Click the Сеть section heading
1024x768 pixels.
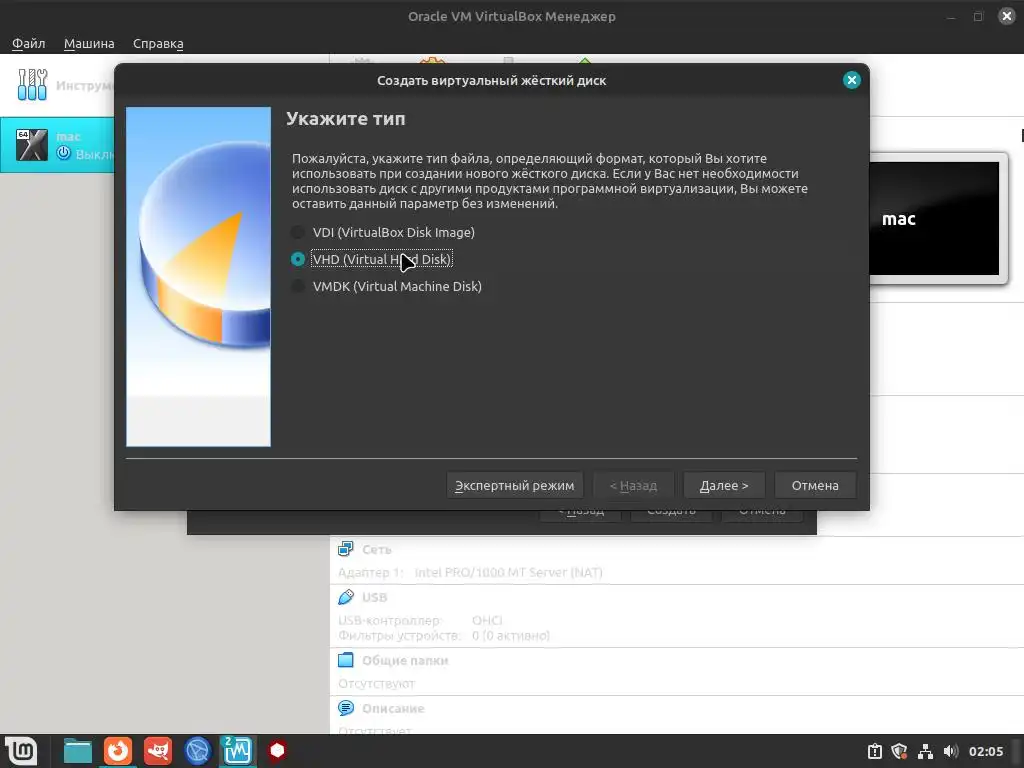tap(377, 549)
